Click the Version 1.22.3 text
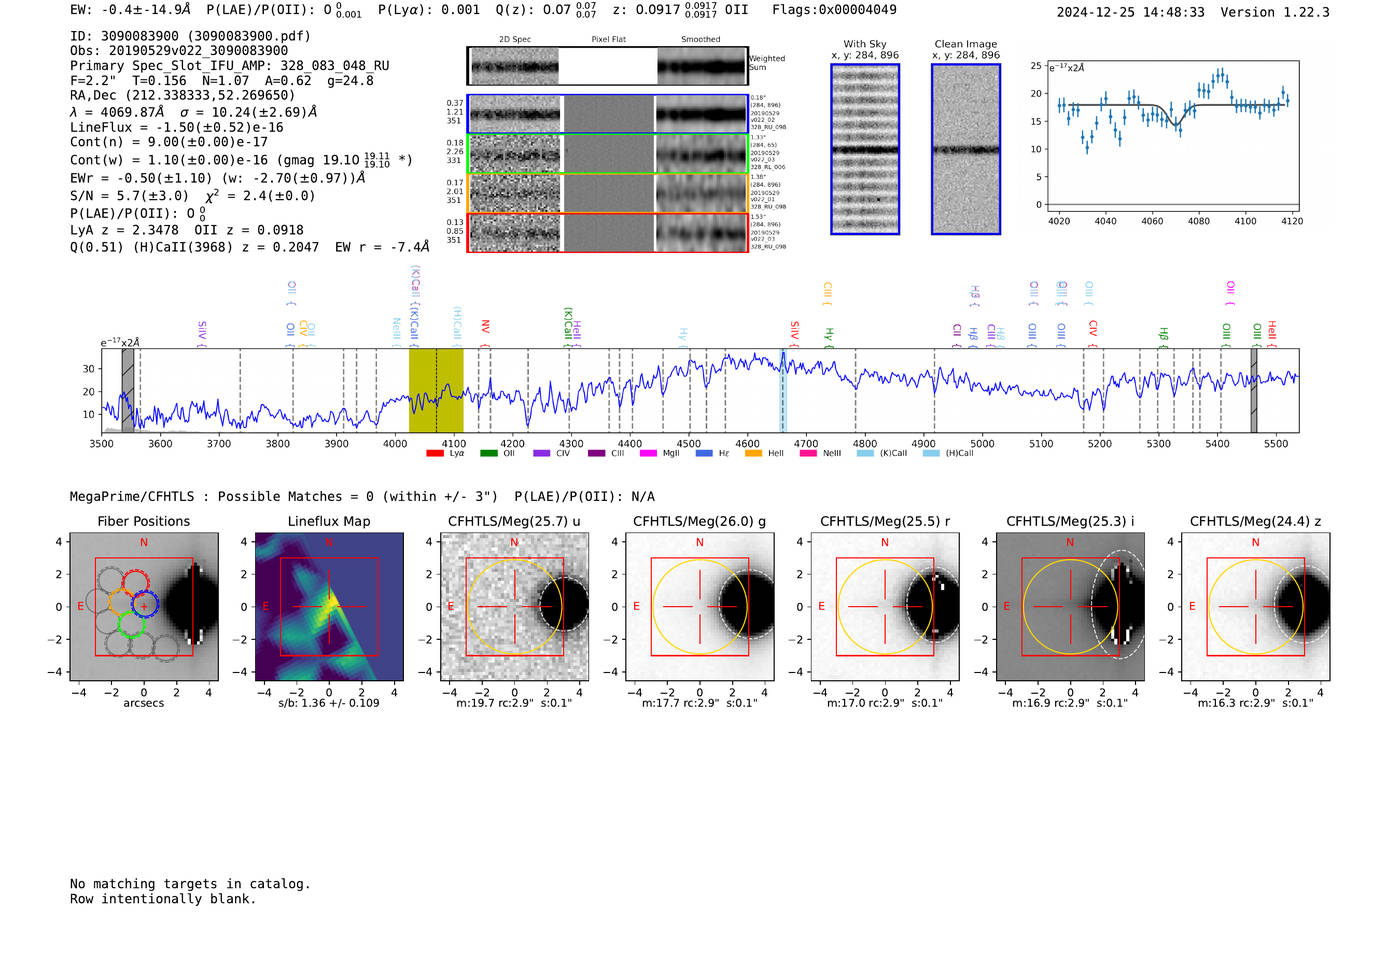Screen dimensions: 1400x953 (1275, 12)
